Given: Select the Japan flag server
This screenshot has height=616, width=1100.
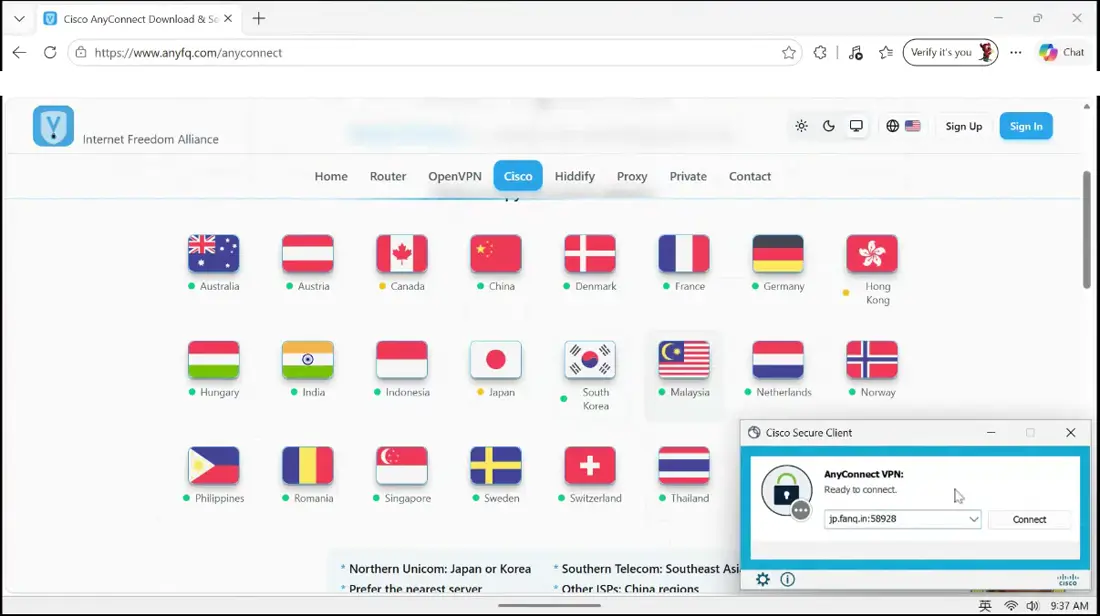Looking at the screenshot, I should [x=496, y=359].
